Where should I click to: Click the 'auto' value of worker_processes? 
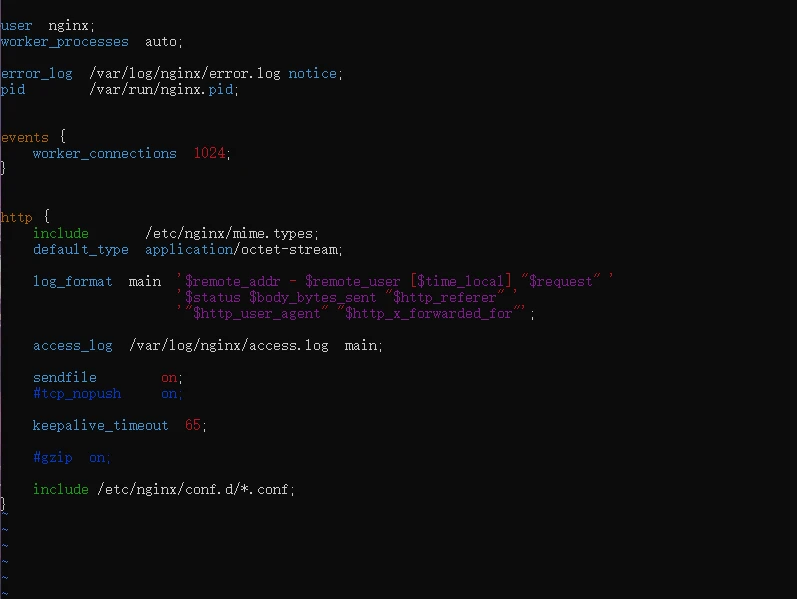pos(161,42)
